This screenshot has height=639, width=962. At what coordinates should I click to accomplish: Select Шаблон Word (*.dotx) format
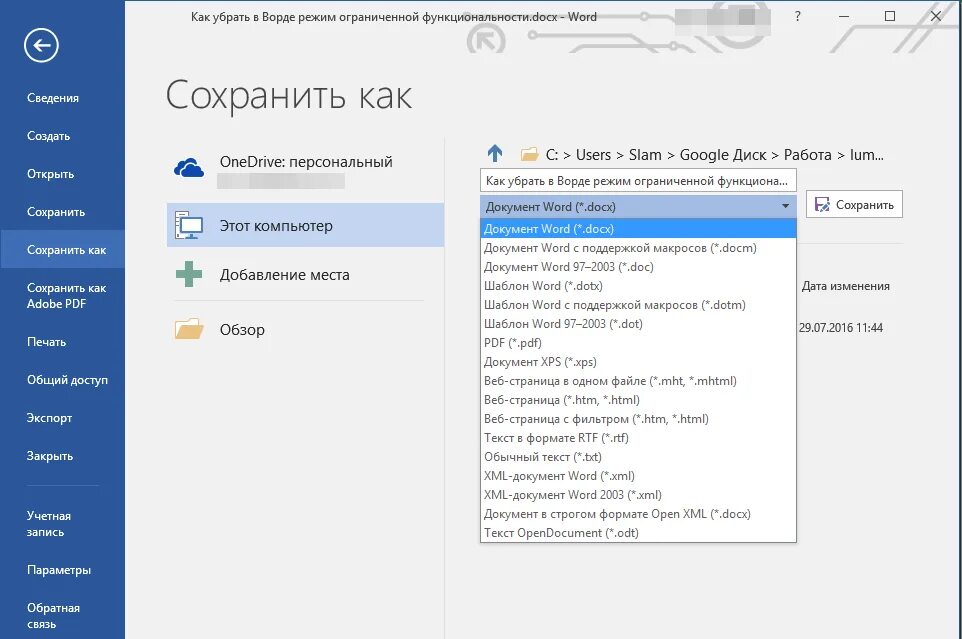point(638,286)
